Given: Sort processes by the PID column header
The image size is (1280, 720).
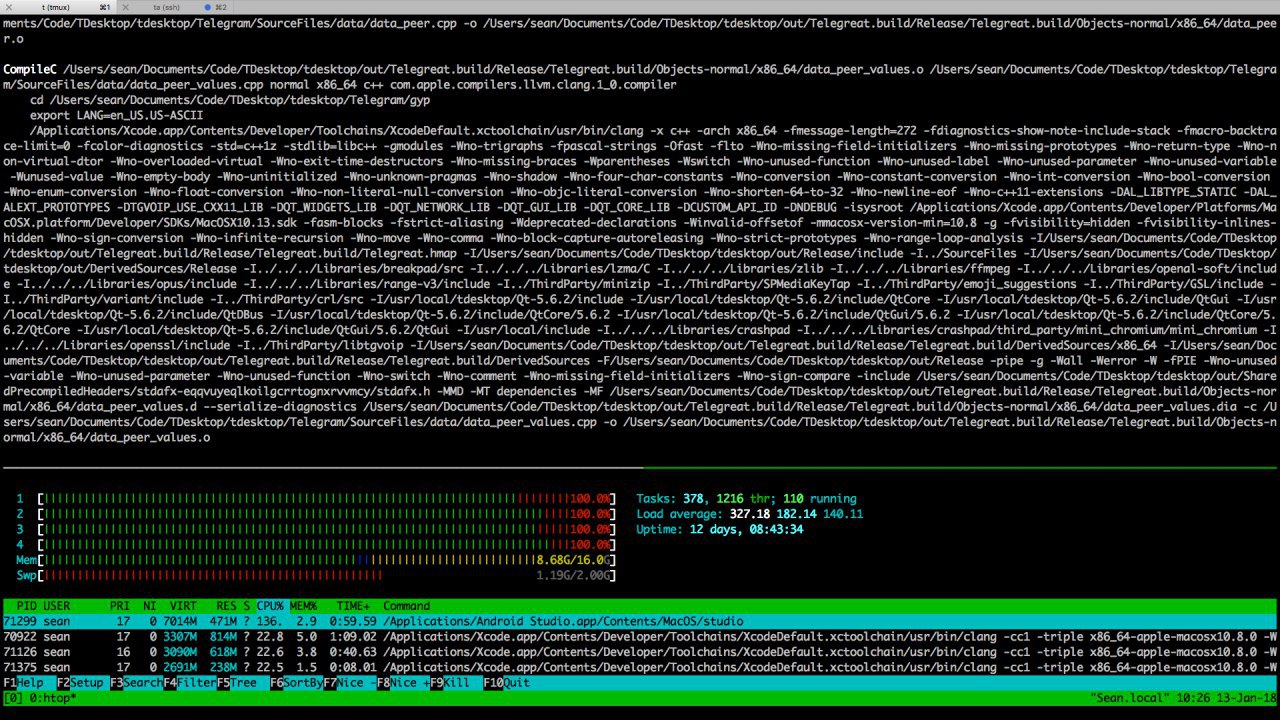Looking at the screenshot, I should (x=26, y=606).
